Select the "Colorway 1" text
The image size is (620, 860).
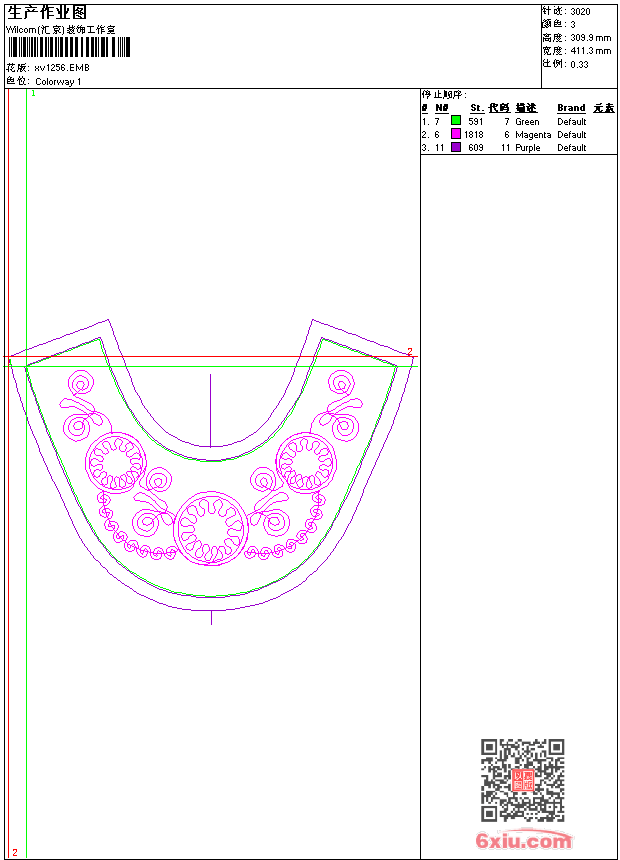pos(58,82)
